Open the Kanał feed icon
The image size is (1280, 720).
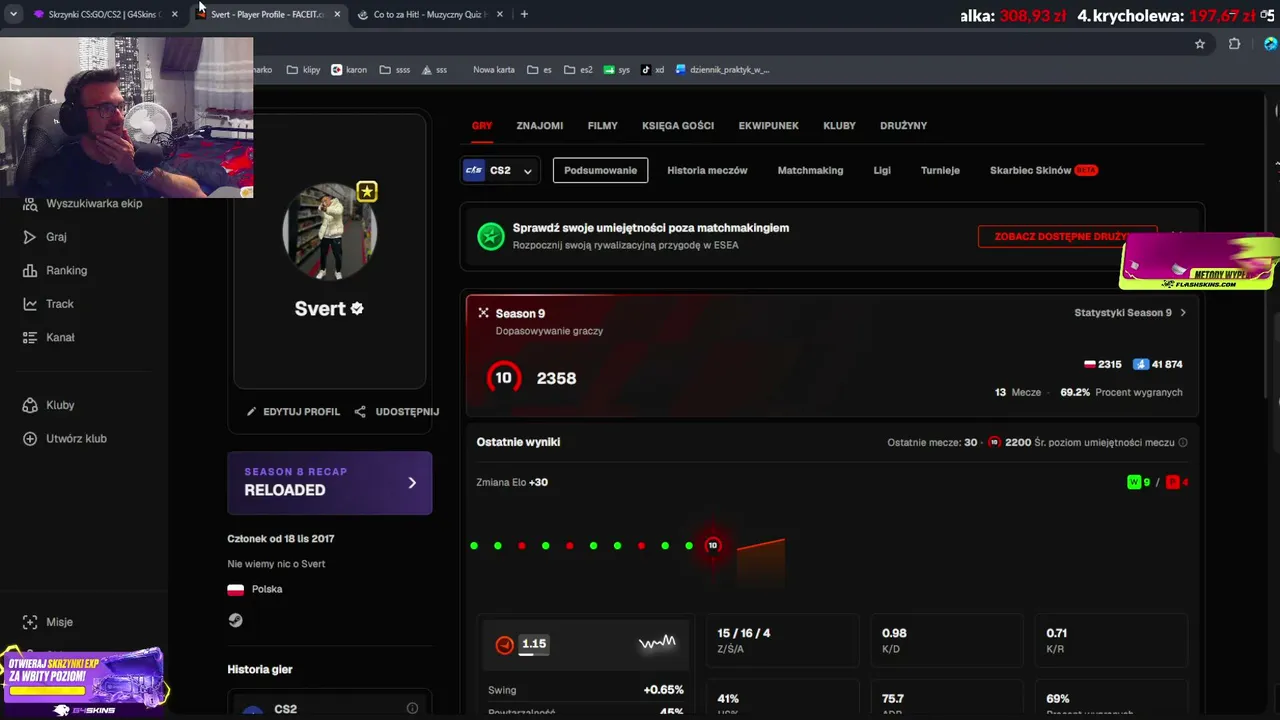[x=30, y=337]
